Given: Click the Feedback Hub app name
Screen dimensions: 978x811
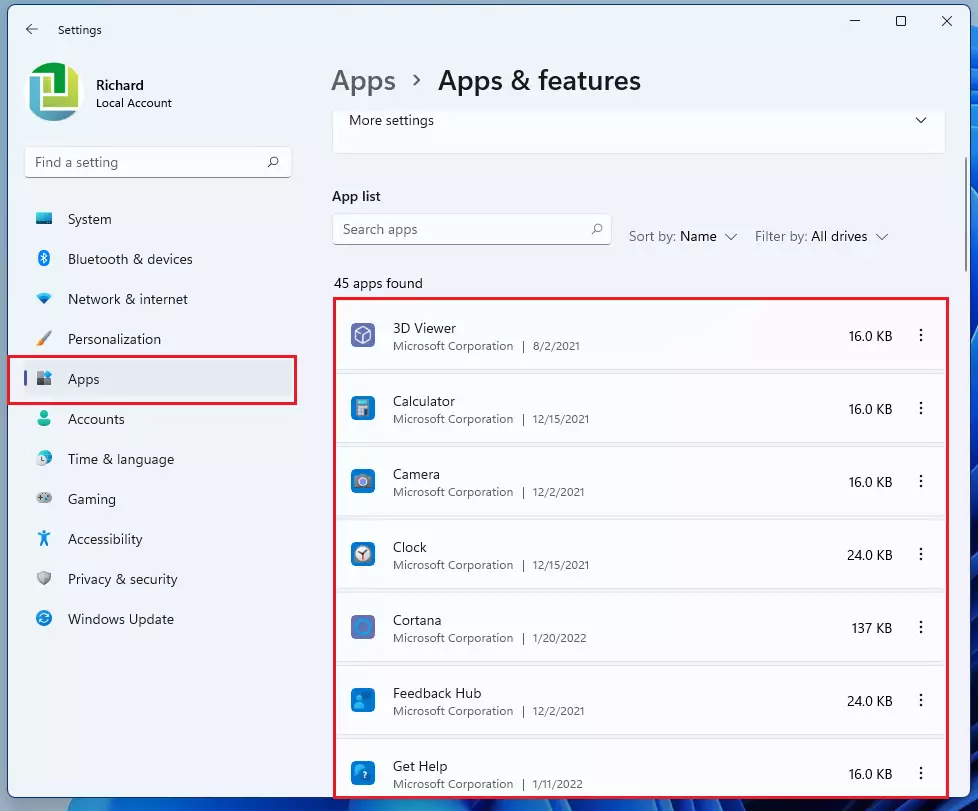Looking at the screenshot, I should [437, 693].
